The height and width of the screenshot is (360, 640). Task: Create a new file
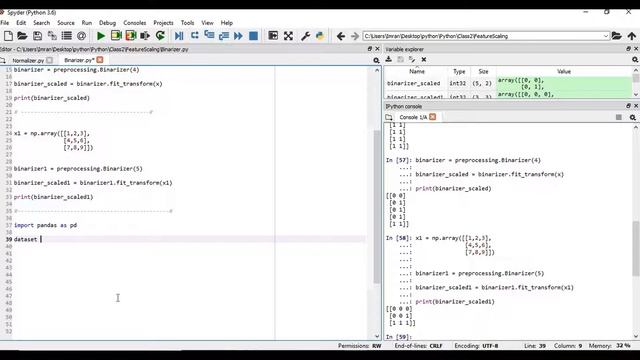coord(8,36)
